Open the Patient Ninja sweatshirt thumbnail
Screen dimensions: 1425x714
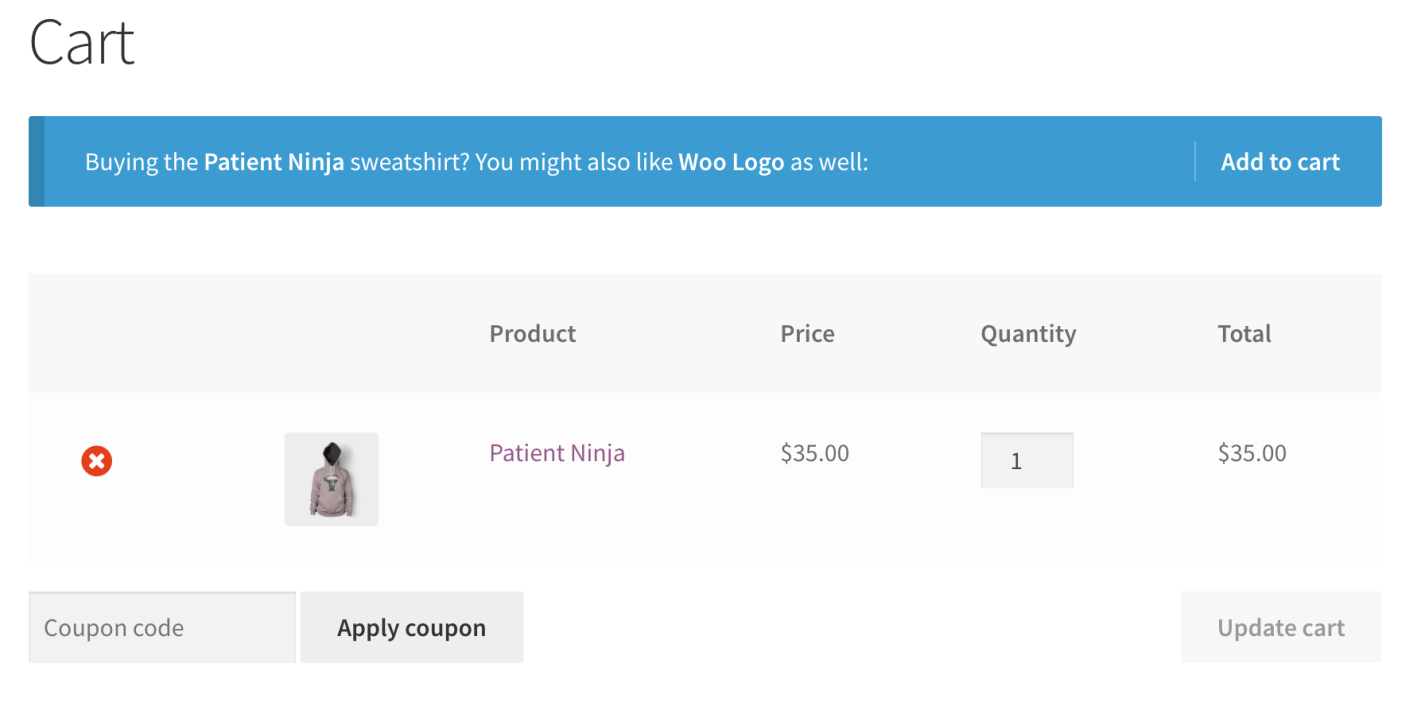(331, 478)
